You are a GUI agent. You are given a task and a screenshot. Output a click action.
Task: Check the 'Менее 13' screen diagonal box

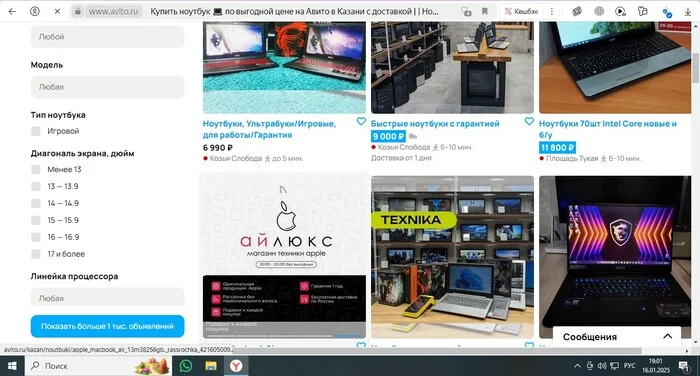point(36,169)
